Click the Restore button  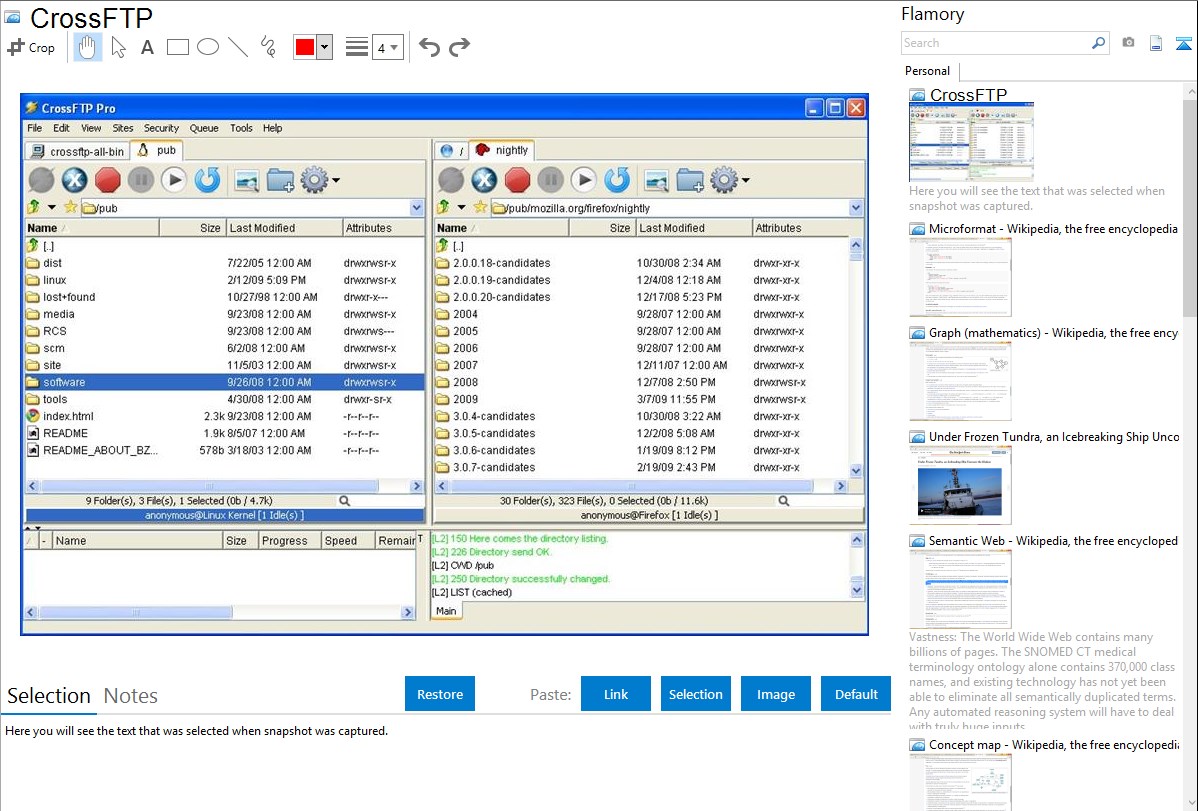click(440, 694)
